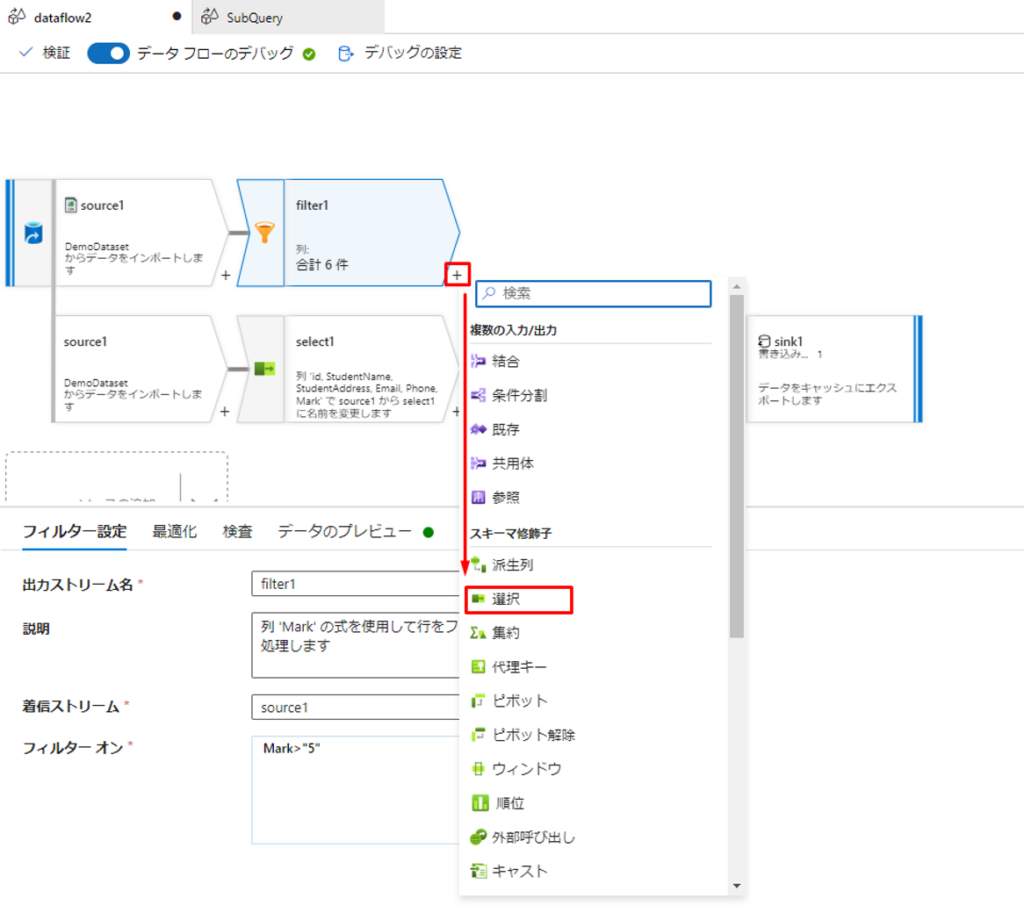The width and height of the screenshot is (1024, 920).
Task: Click the debug status green check icon
Action: pos(309,54)
